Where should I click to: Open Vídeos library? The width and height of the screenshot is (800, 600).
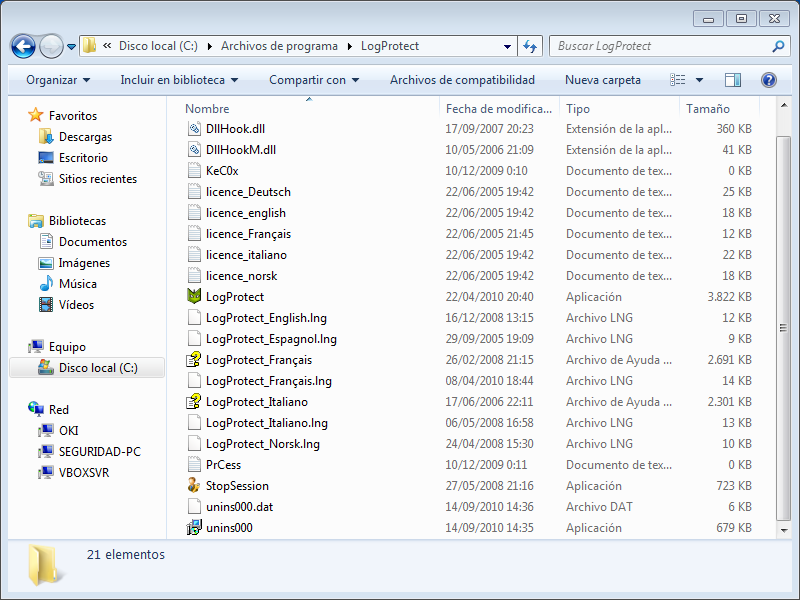click(x=66, y=305)
